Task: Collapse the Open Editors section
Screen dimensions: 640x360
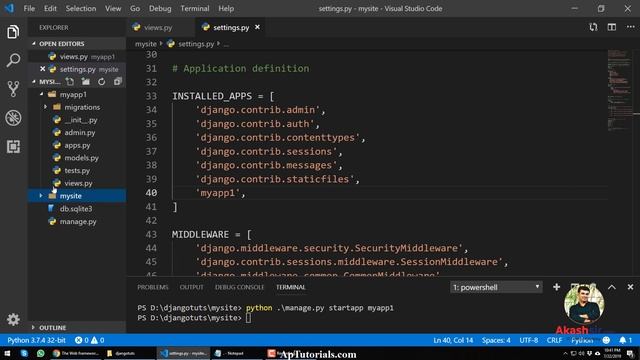Action: tap(34, 43)
